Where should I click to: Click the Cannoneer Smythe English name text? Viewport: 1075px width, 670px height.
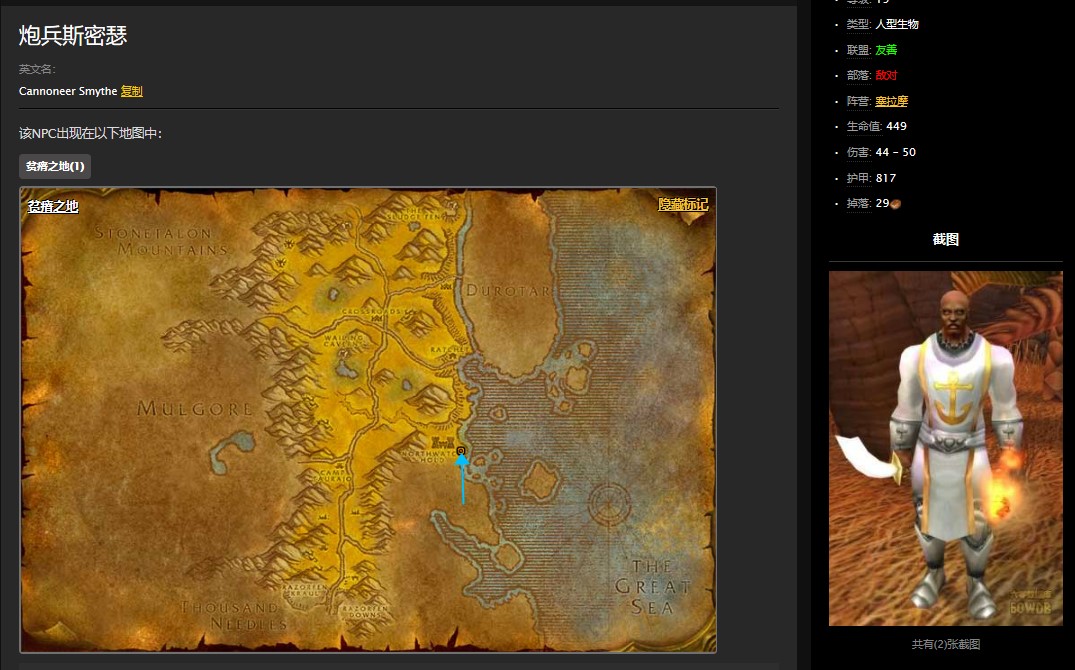point(67,92)
